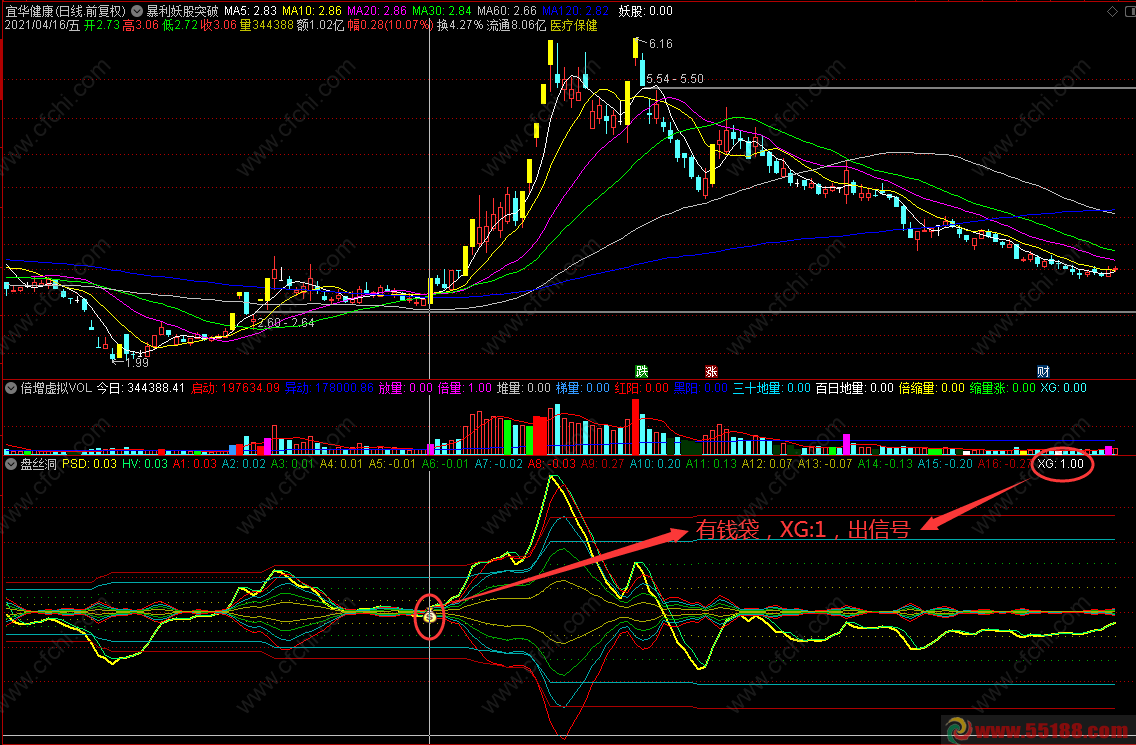
Task: Click the magenta MA20: 2.86 value
Action: [377, 11]
